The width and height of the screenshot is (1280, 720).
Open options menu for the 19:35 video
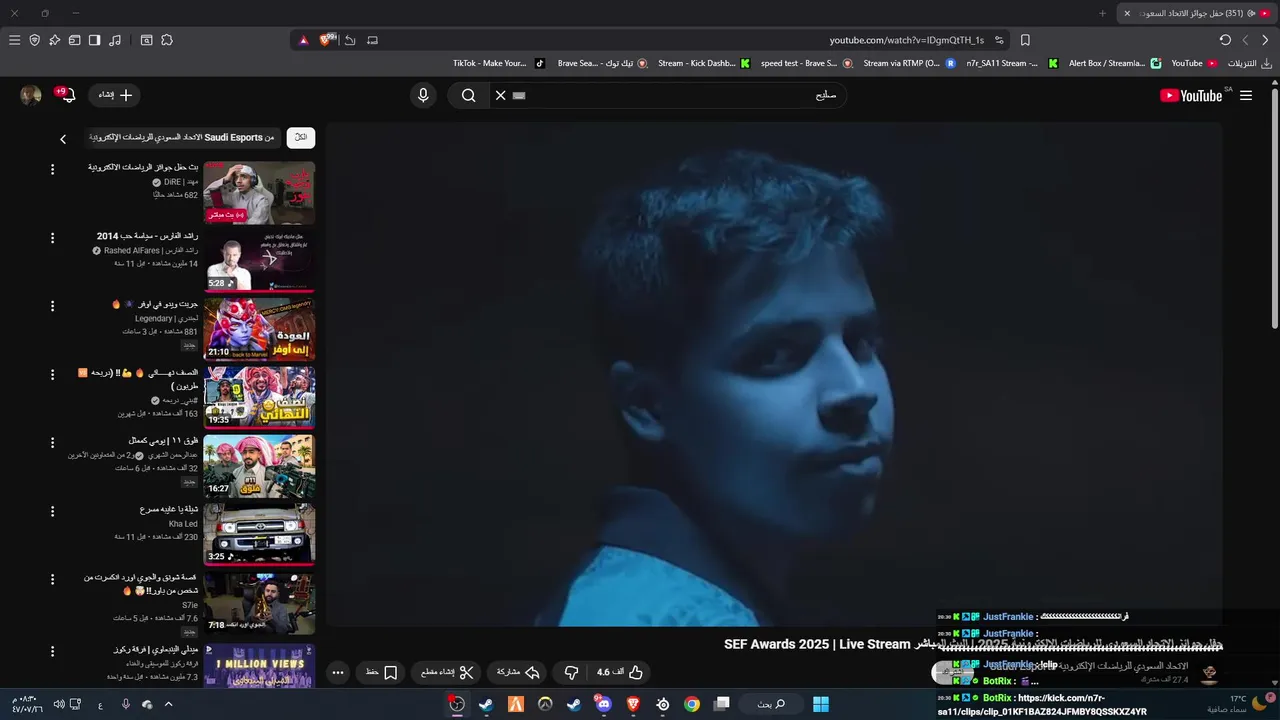[x=52, y=374]
